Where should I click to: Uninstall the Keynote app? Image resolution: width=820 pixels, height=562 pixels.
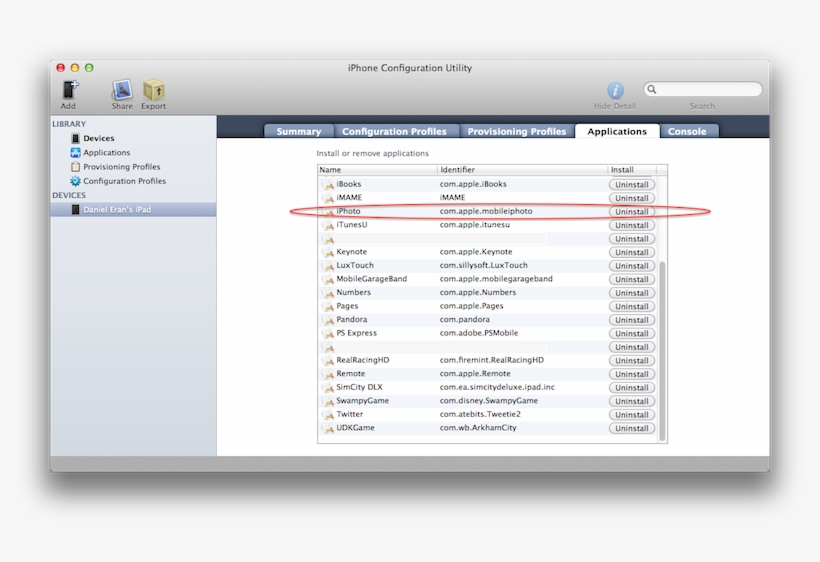(x=632, y=253)
